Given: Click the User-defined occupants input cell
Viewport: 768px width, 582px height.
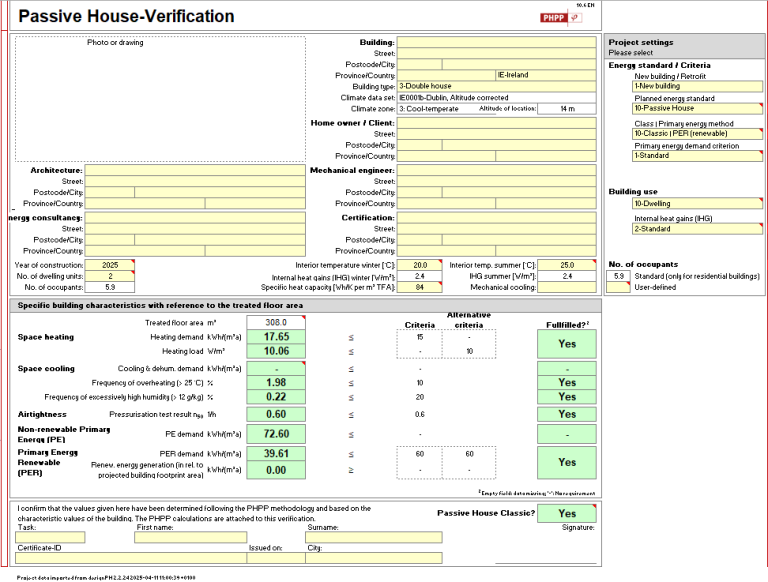Looking at the screenshot, I should 619,288.
